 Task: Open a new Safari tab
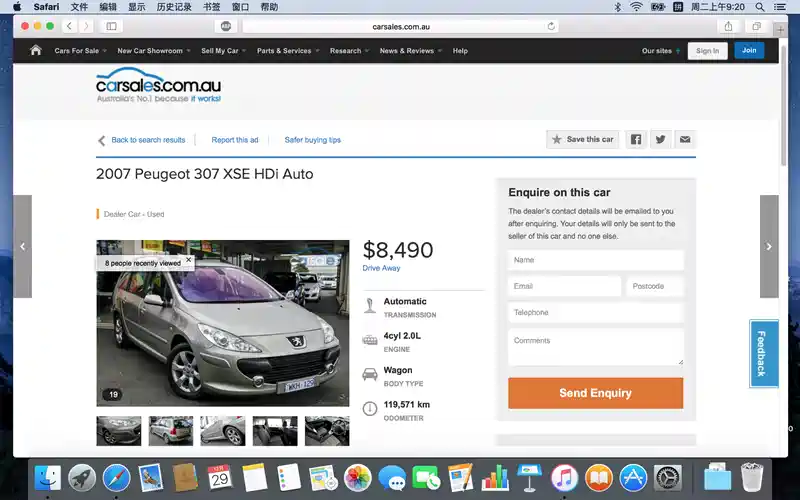[780, 30]
